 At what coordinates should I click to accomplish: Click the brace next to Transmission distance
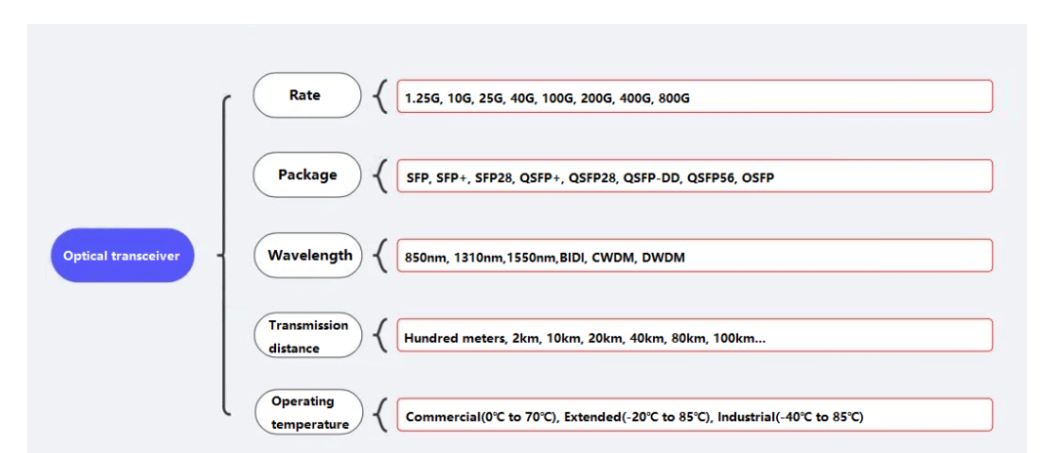(380, 335)
